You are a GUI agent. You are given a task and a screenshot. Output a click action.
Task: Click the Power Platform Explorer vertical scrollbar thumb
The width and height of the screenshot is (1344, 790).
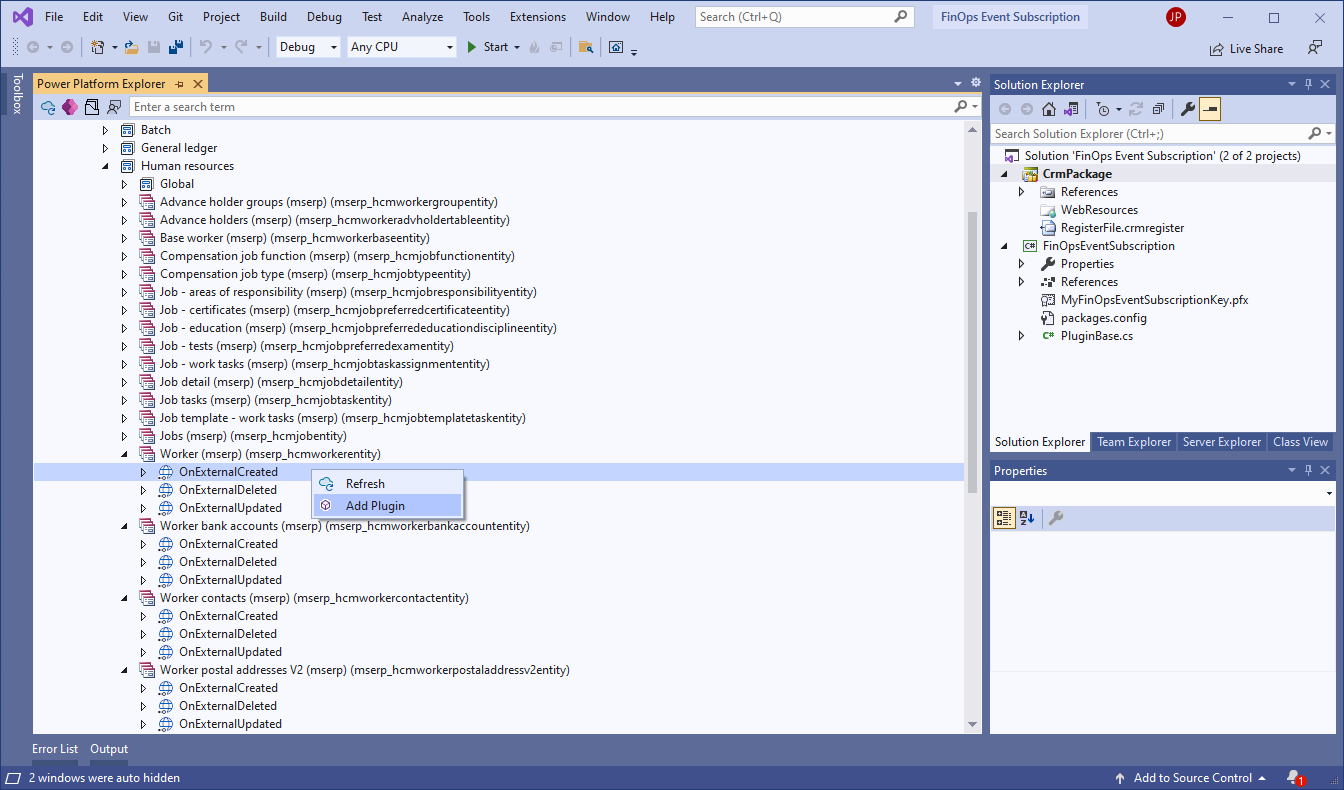point(973,352)
